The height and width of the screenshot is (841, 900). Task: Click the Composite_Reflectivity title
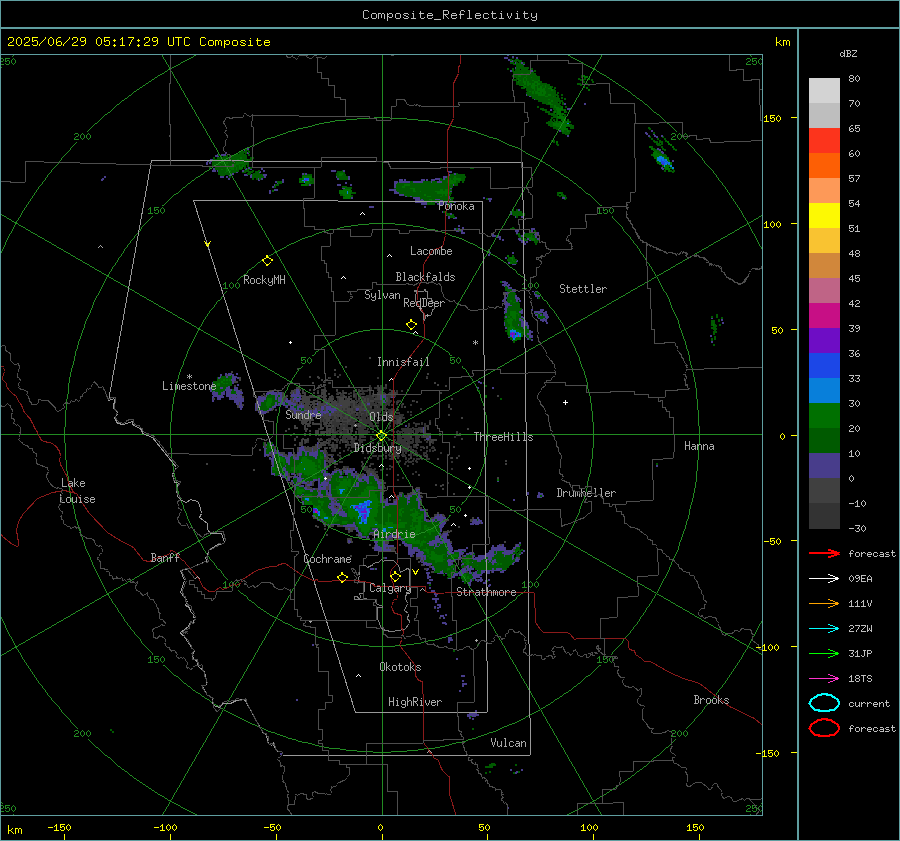[x=450, y=15]
